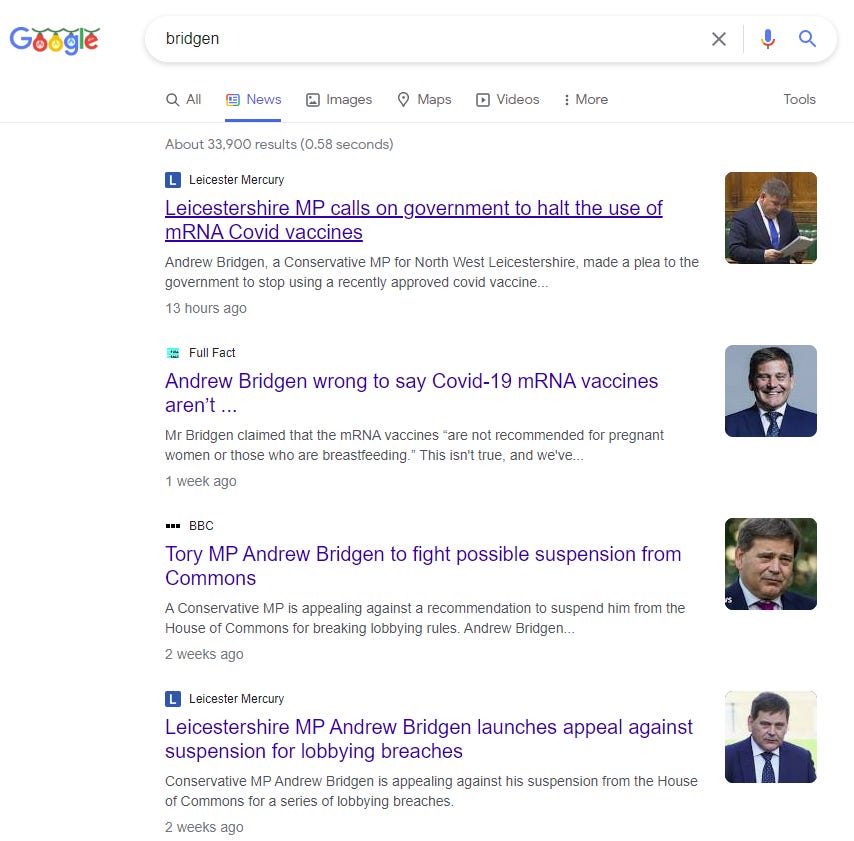Open the Videos tab
This screenshot has height=841, width=854.
tap(508, 100)
